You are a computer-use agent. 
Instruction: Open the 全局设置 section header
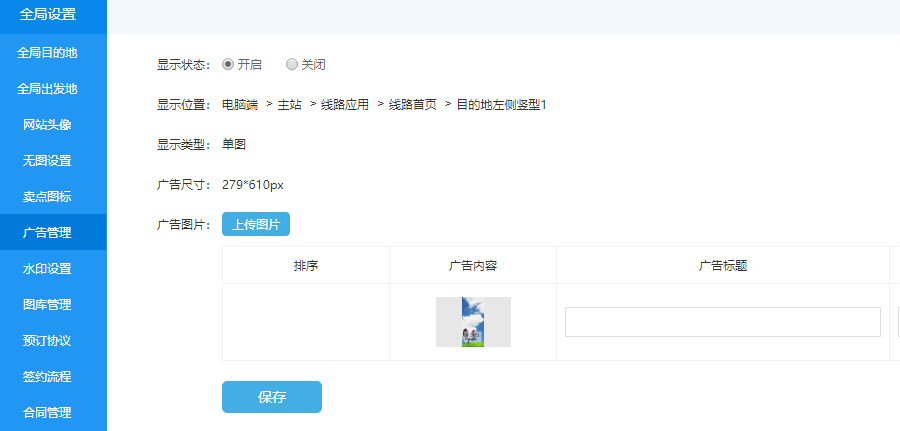[x=48, y=15]
